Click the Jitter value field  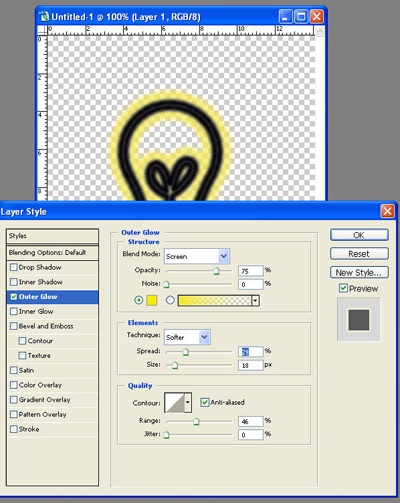(251, 435)
